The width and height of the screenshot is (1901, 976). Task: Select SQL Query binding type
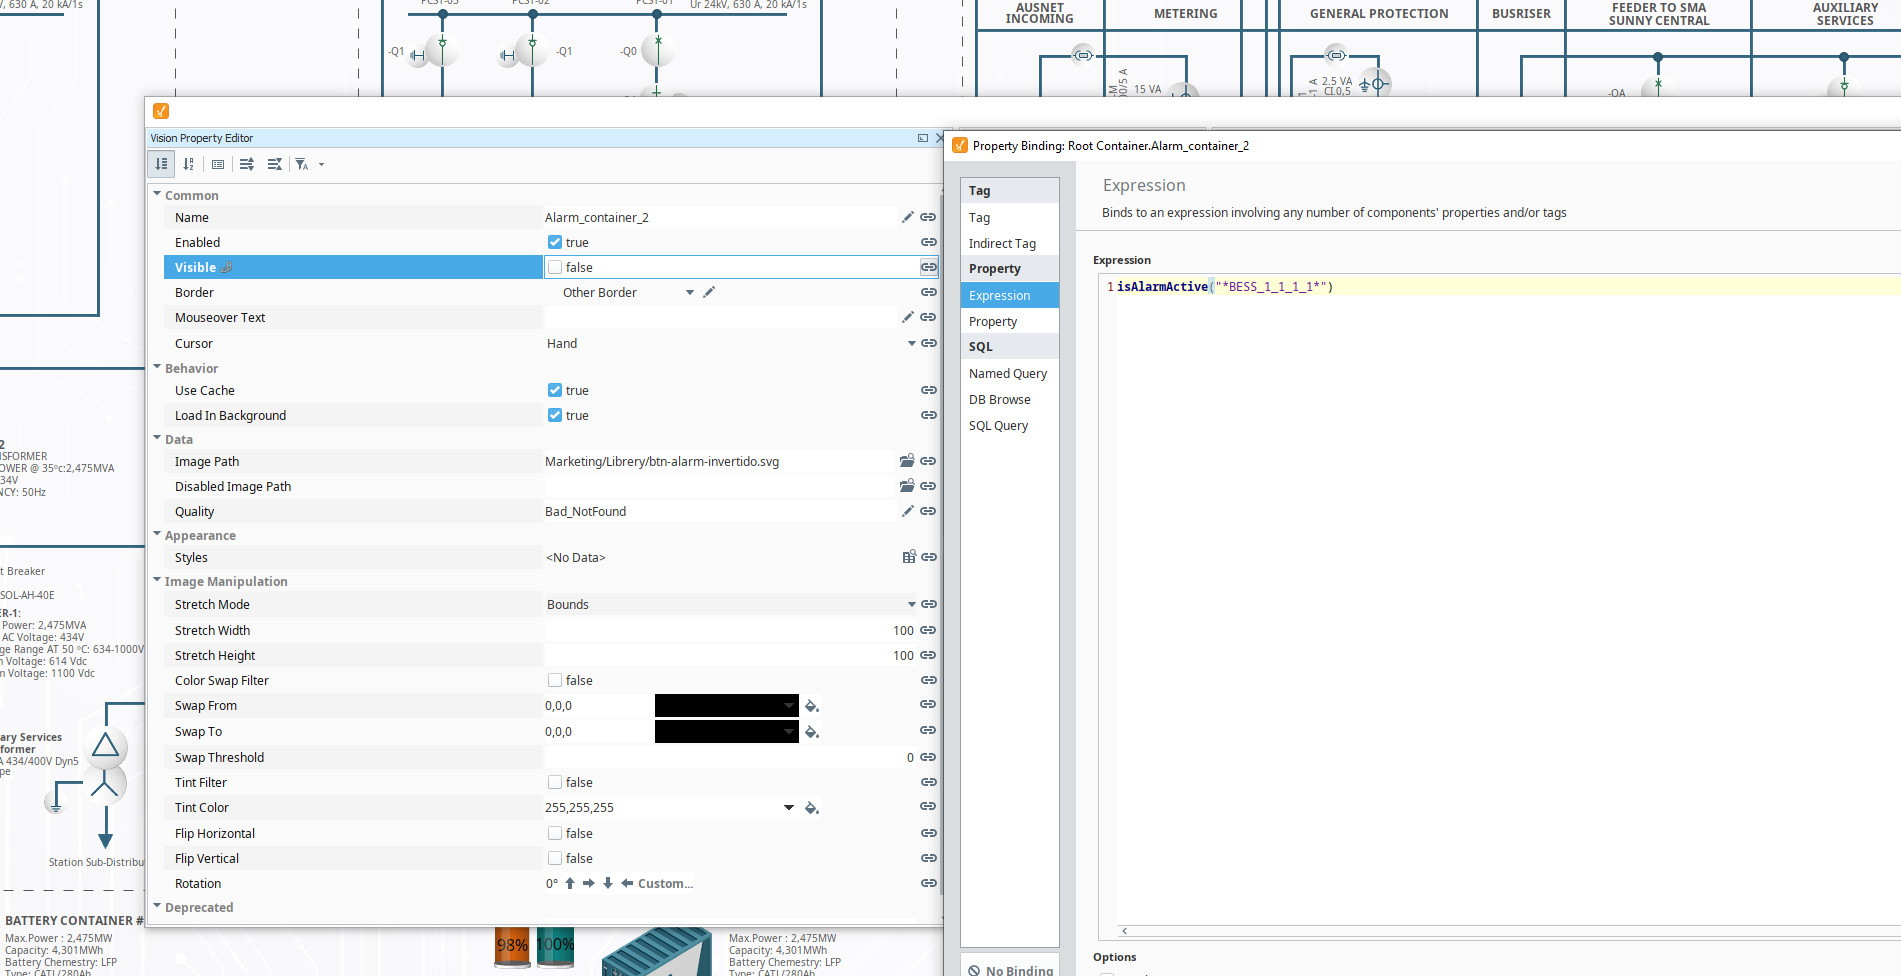pyautogui.click(x=1009, y=425)
